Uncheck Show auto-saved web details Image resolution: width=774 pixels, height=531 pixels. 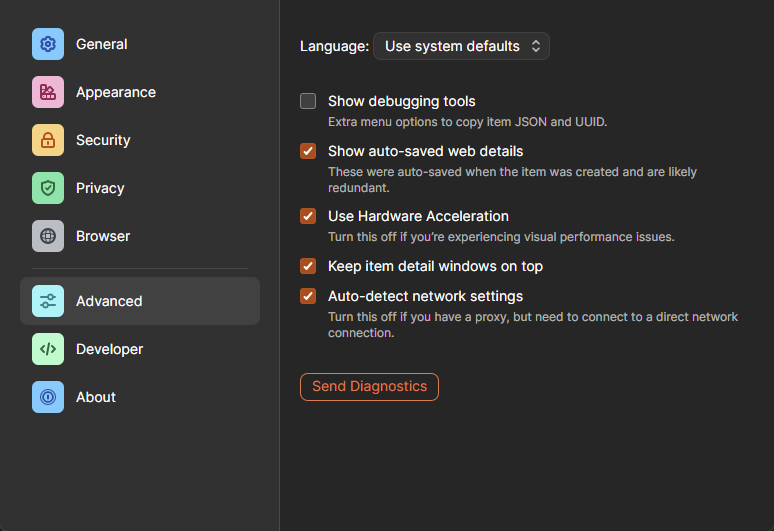308,151
